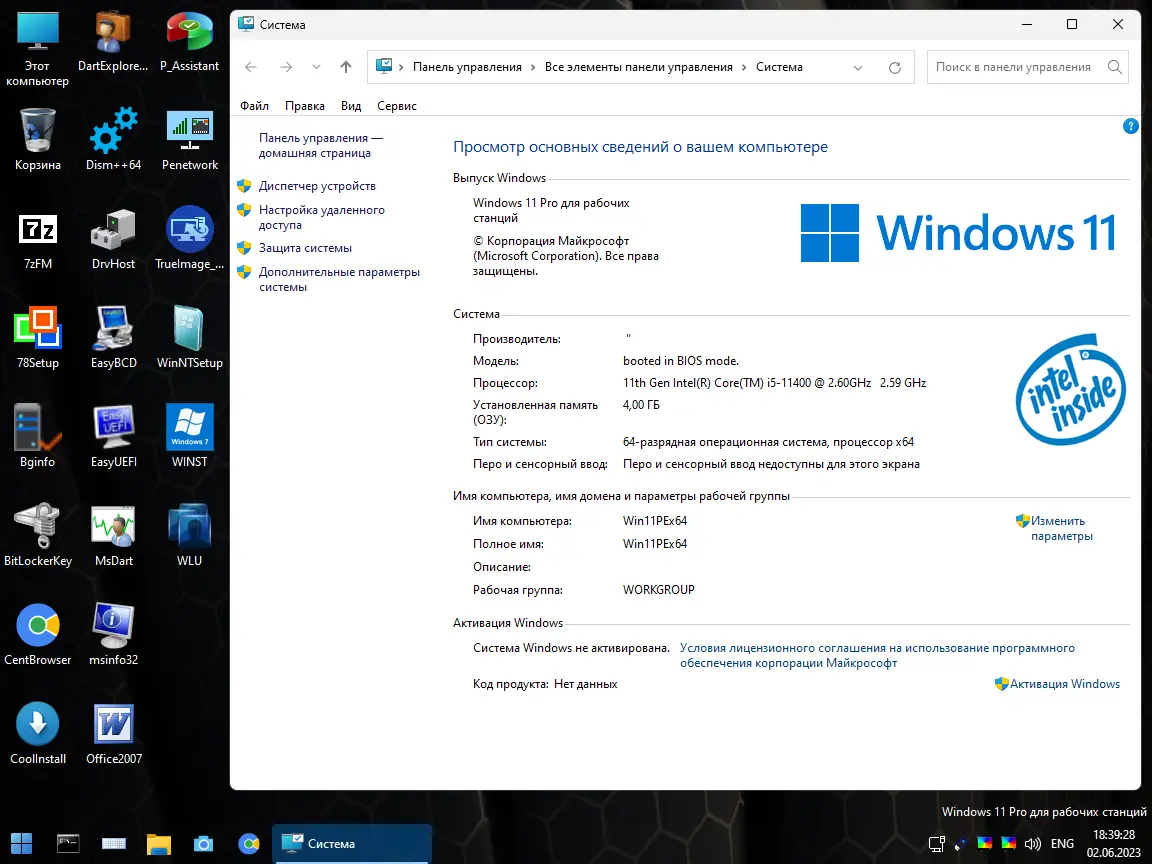Expand chevron before Панель управления breadcrumb
This screenshot has width=1152, height=864.
[x=401, y=67]
